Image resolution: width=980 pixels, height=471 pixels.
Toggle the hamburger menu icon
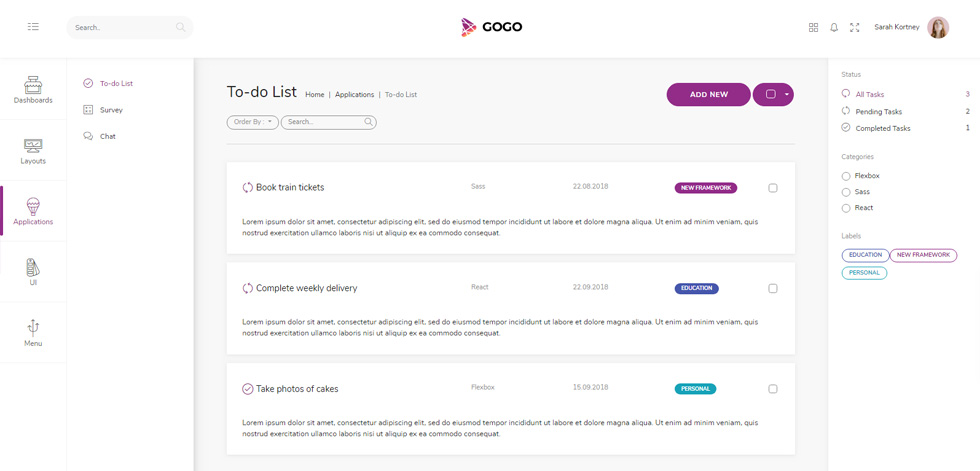pos(33,27)
